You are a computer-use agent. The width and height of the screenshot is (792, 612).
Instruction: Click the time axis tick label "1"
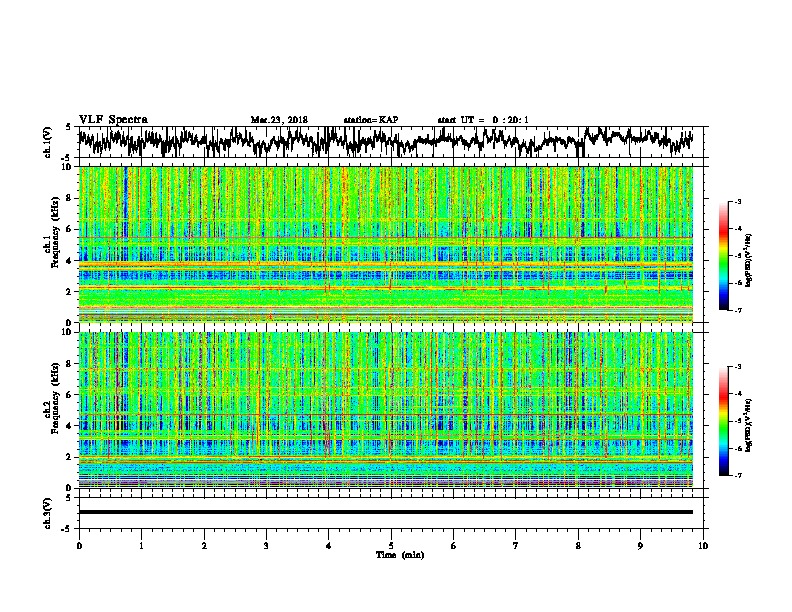pyautogui.click(x=141, y=546)
